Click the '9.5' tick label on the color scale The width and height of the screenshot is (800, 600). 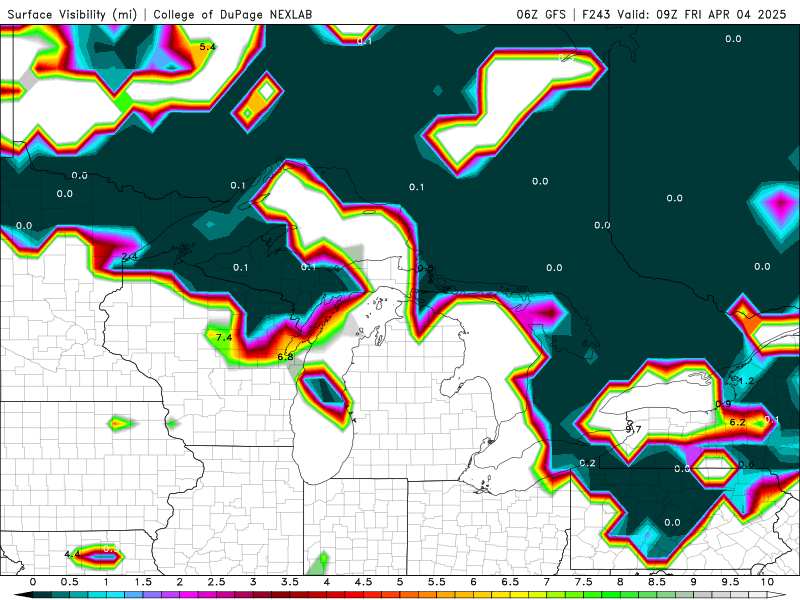pyautogui.click(x=731, y=582)
